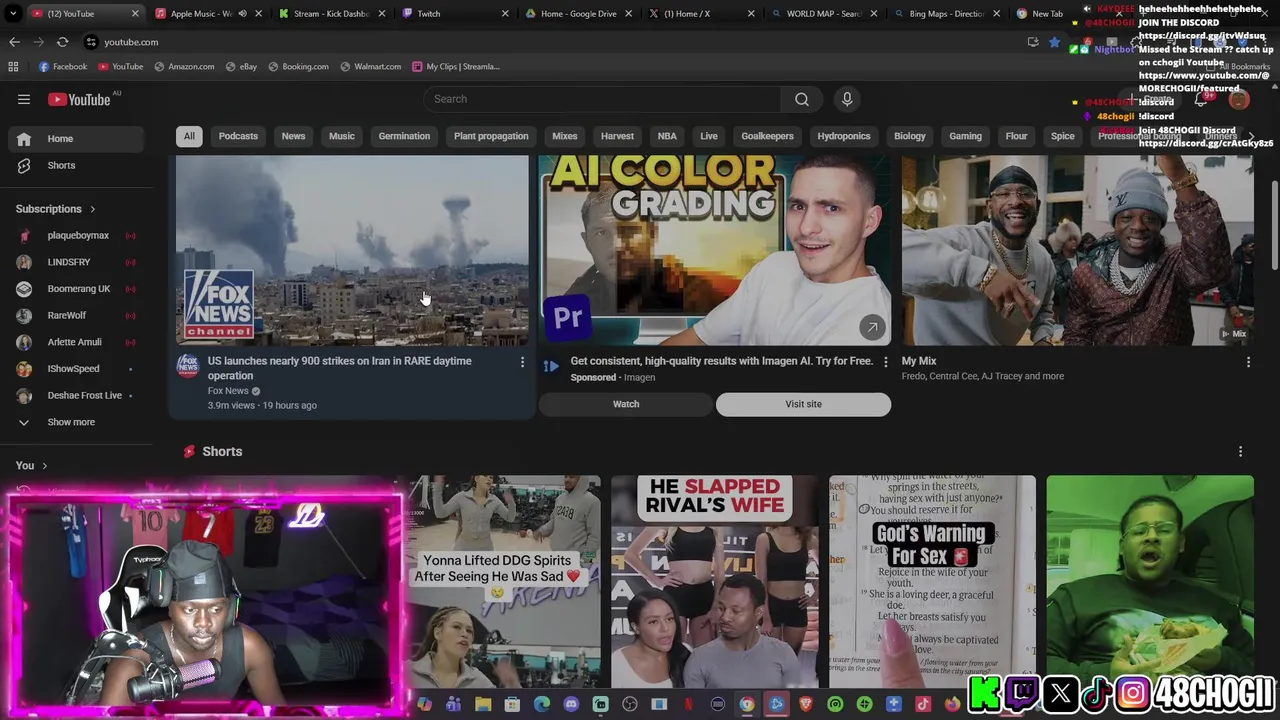Start voice search with the microphone
Screen dimensions: 1280x720
point(847,99)
